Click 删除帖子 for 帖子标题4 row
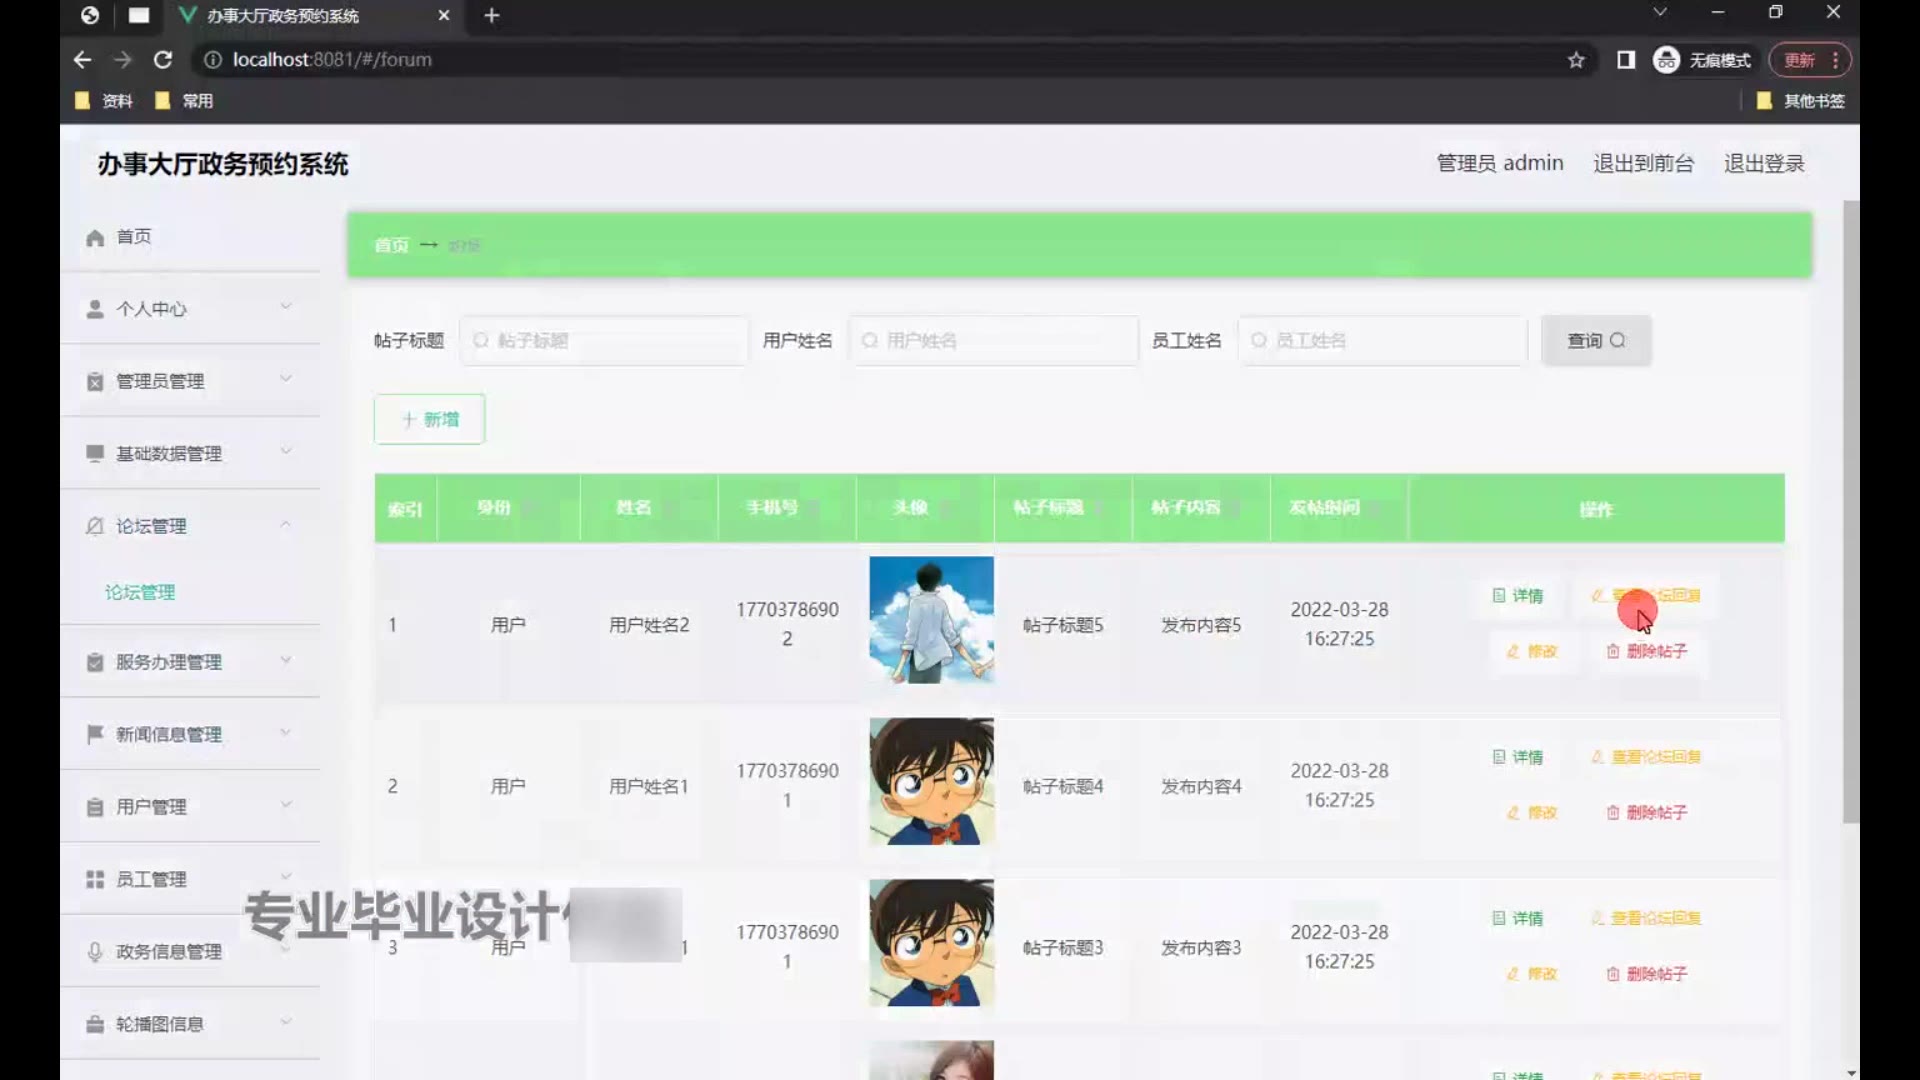The image size is (1920, 1080). click(1646, 813)
